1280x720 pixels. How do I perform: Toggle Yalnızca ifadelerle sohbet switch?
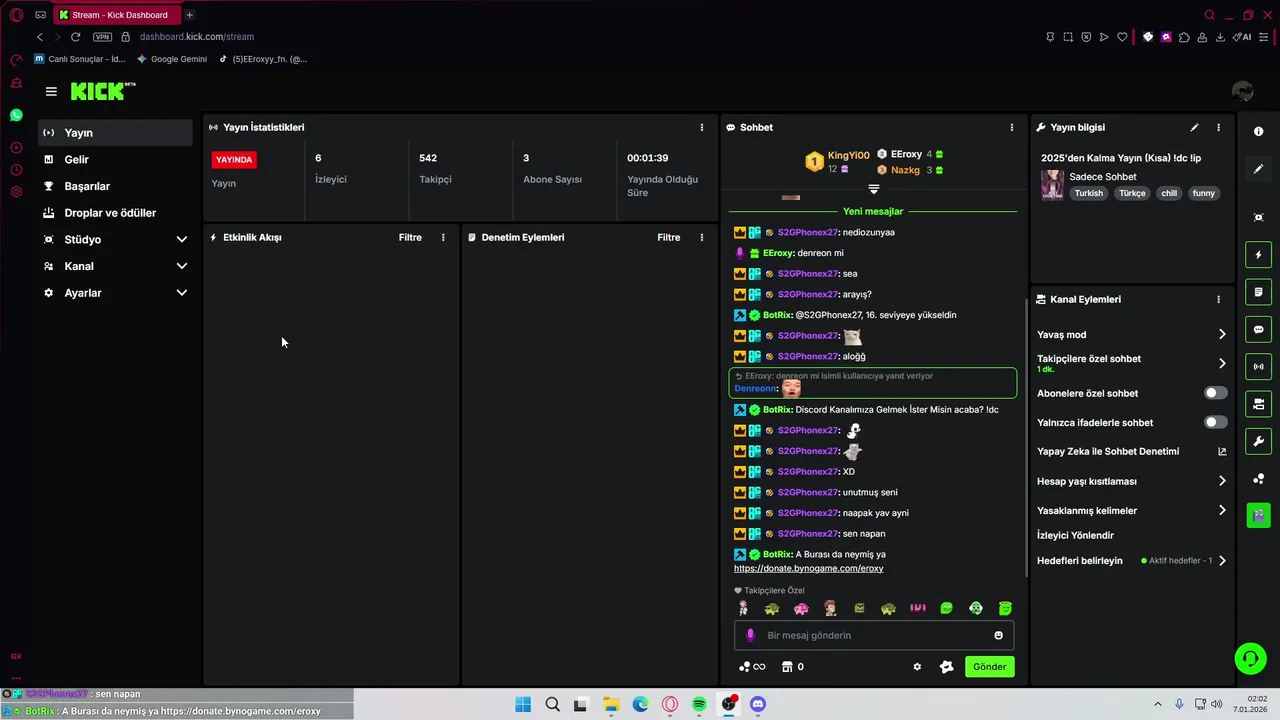point(1215,422)
